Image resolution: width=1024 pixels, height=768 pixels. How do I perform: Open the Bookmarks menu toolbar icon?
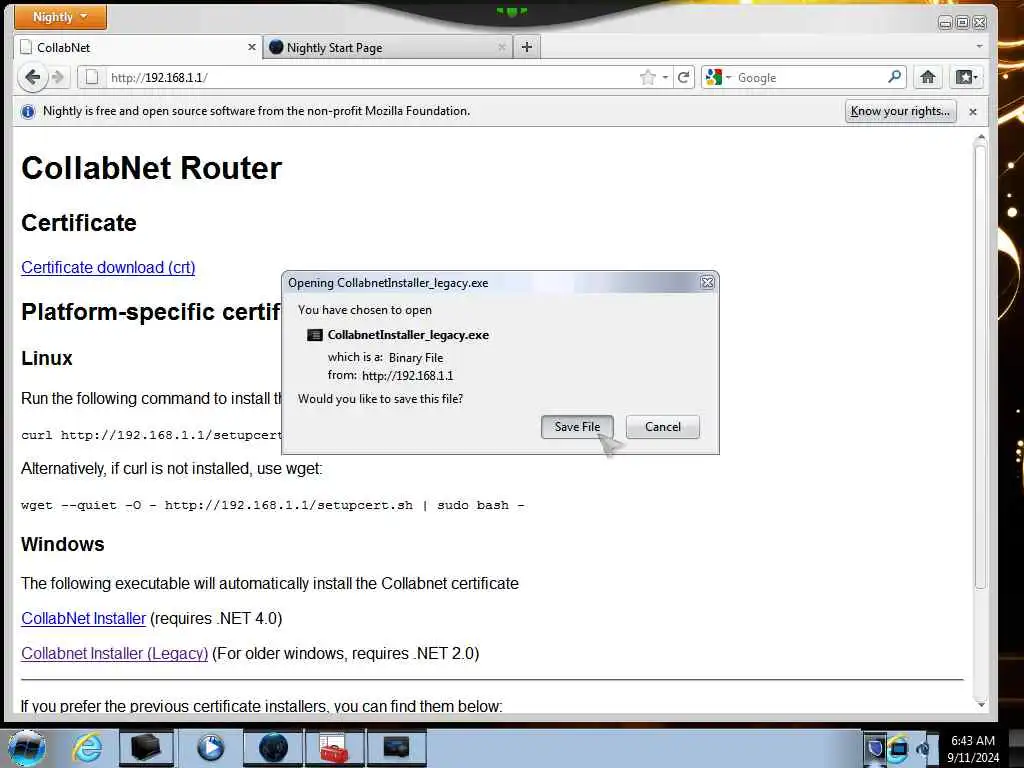966,77
